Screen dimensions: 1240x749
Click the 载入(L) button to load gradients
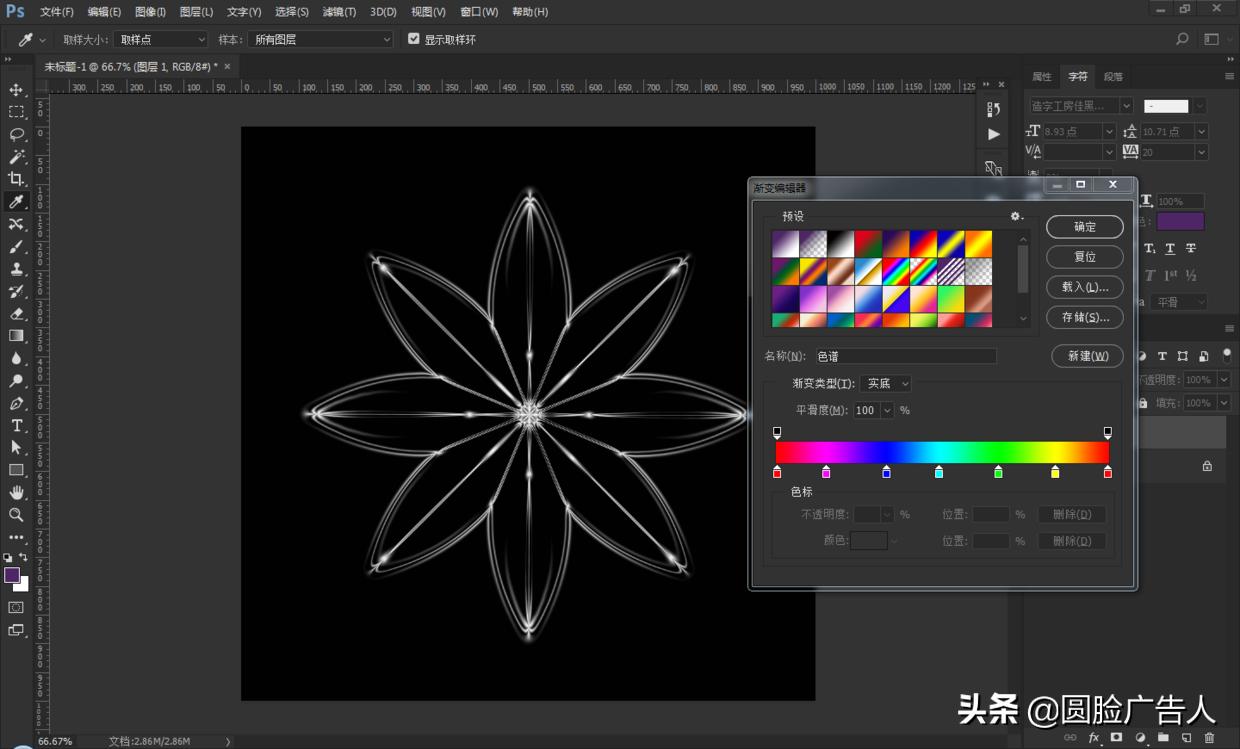(1084, 287)
